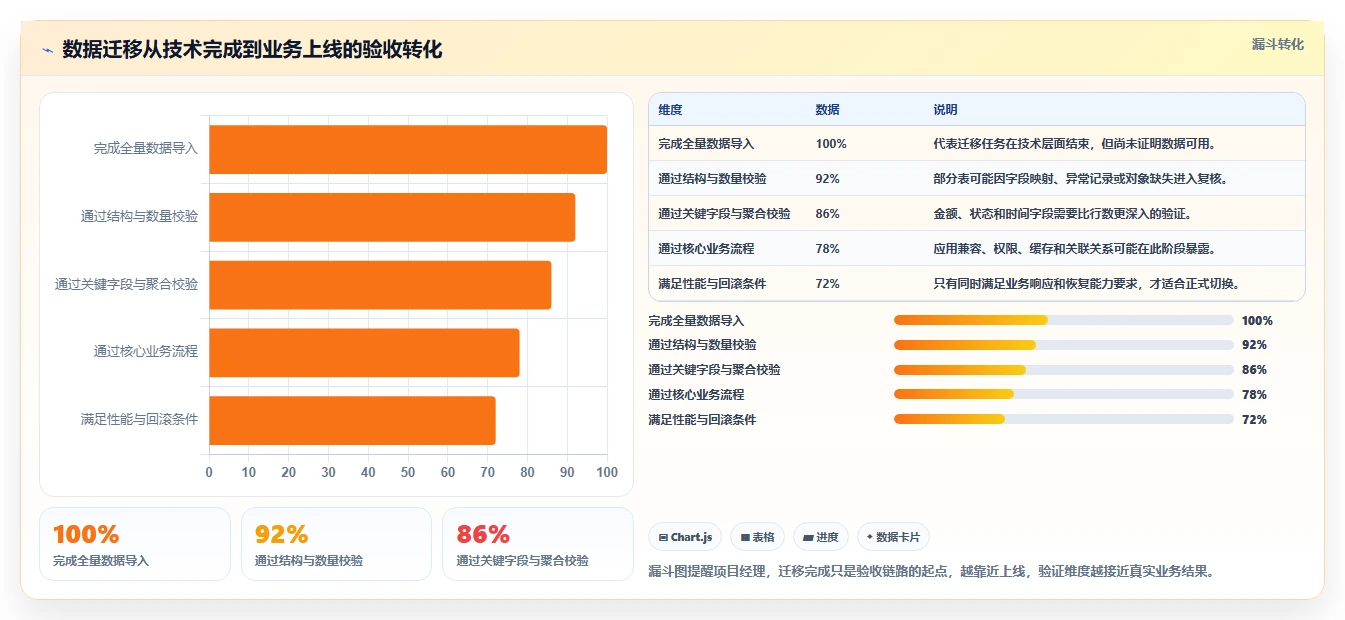Select the 数据卡片 chip
This screenshot has width=1345, height=620.
(893, 537)
